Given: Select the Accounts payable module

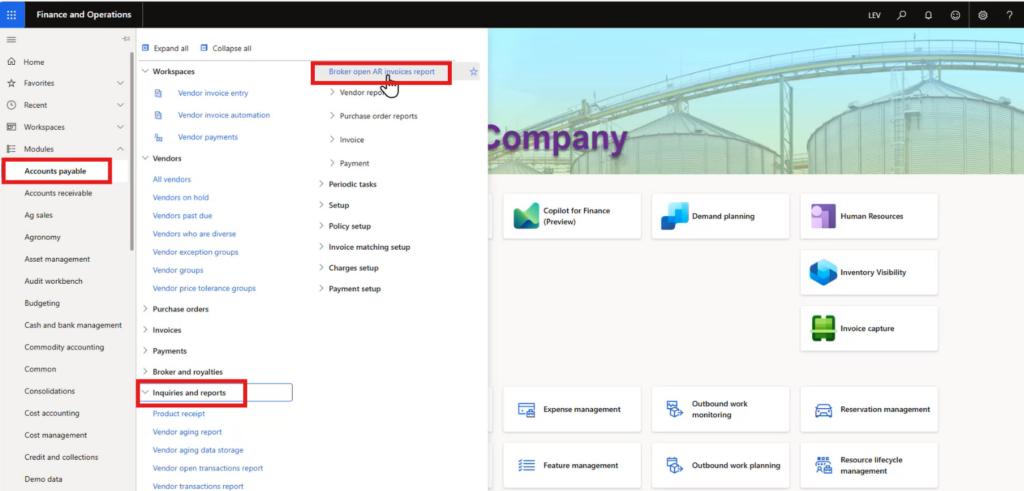Looking at the screenshot, I should pyautogui.click(x=56, y=171).
